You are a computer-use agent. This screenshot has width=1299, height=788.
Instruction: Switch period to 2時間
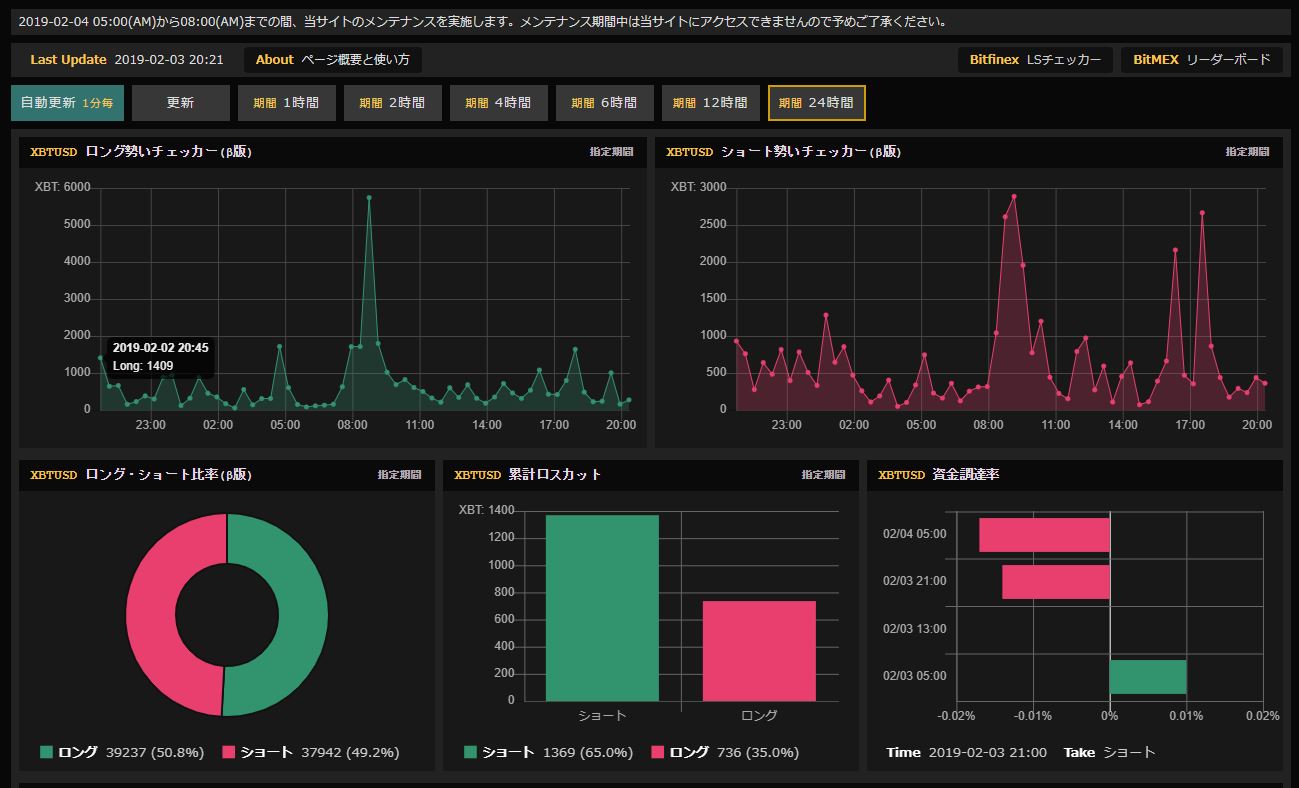[392, 103]
